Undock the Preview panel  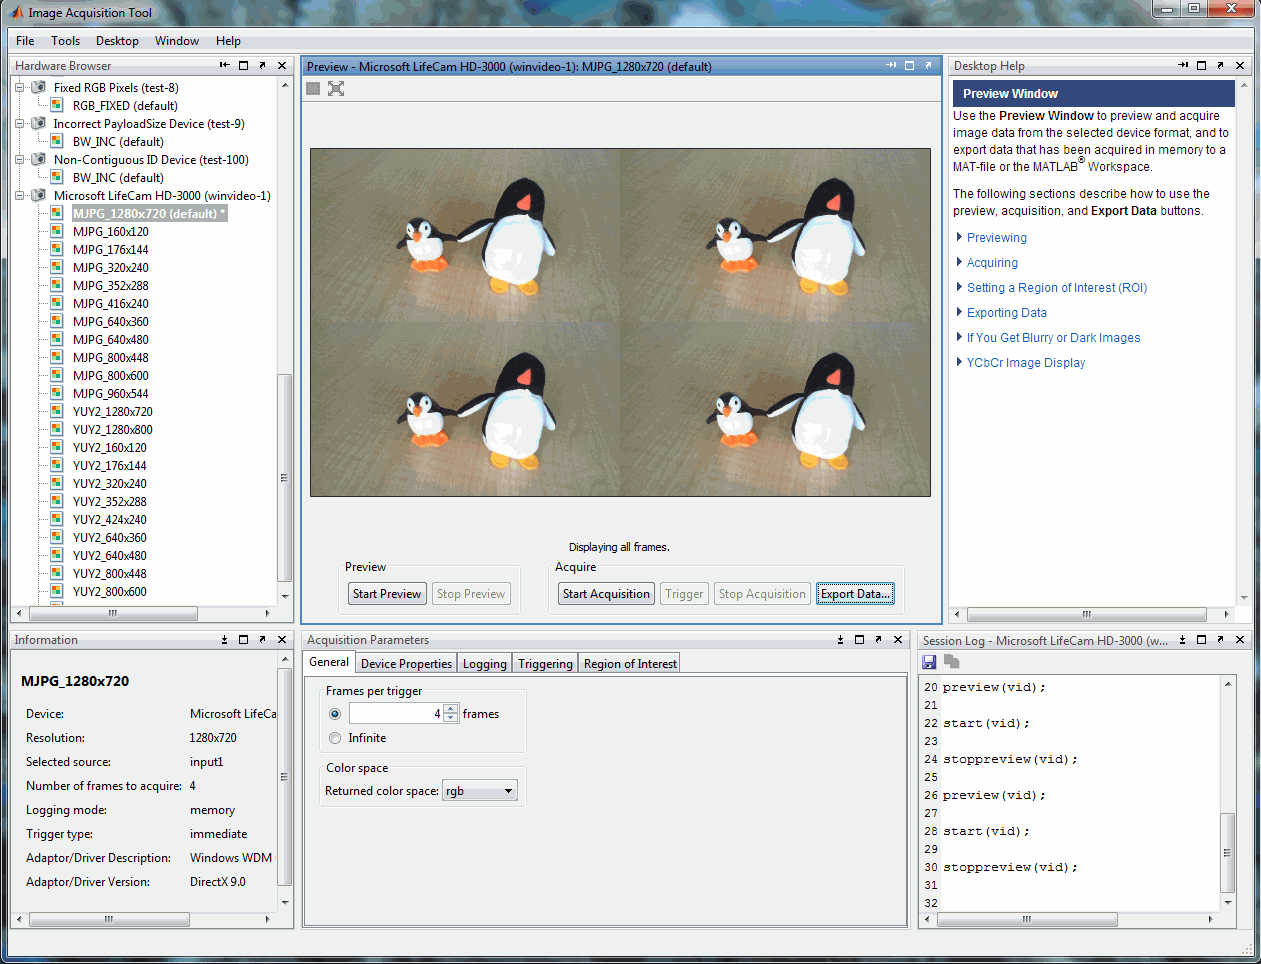click(928, 65)
